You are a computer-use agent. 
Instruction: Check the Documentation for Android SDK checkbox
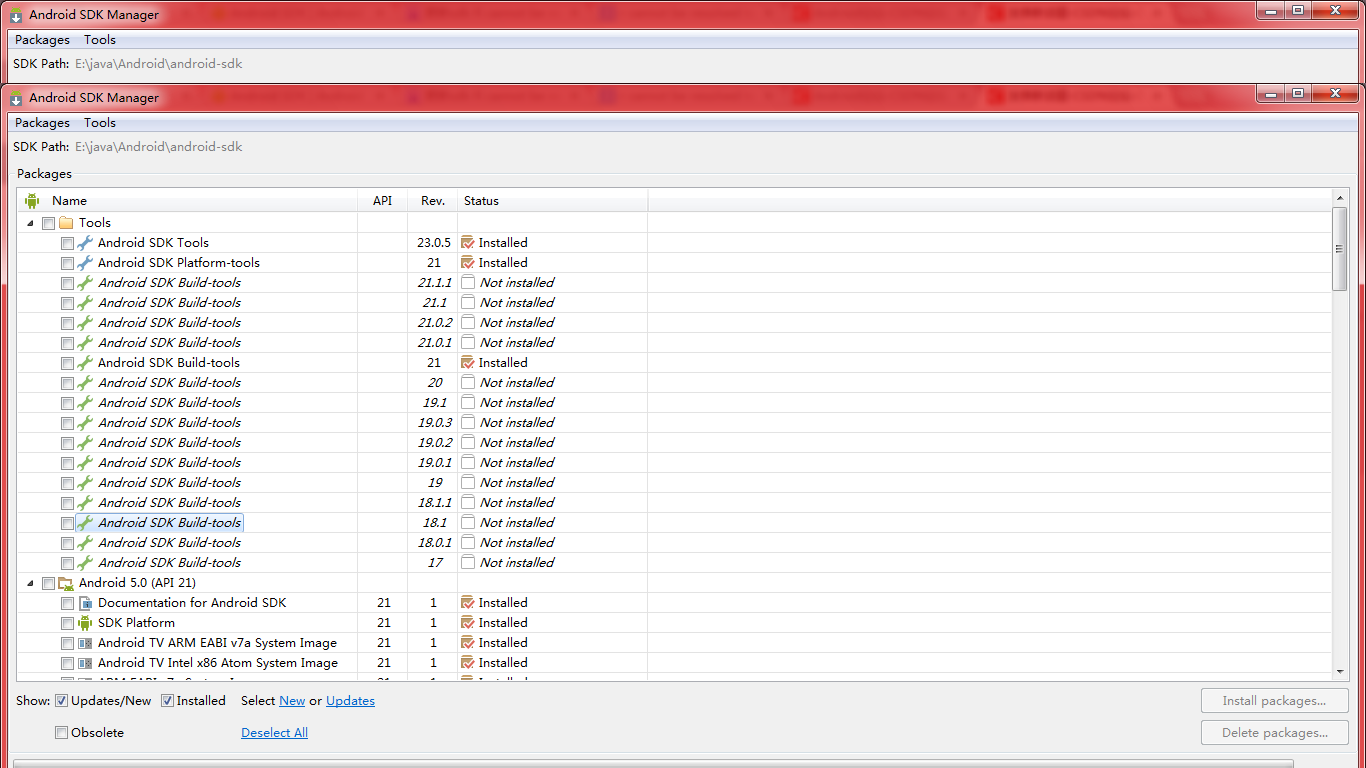(67, 603)
